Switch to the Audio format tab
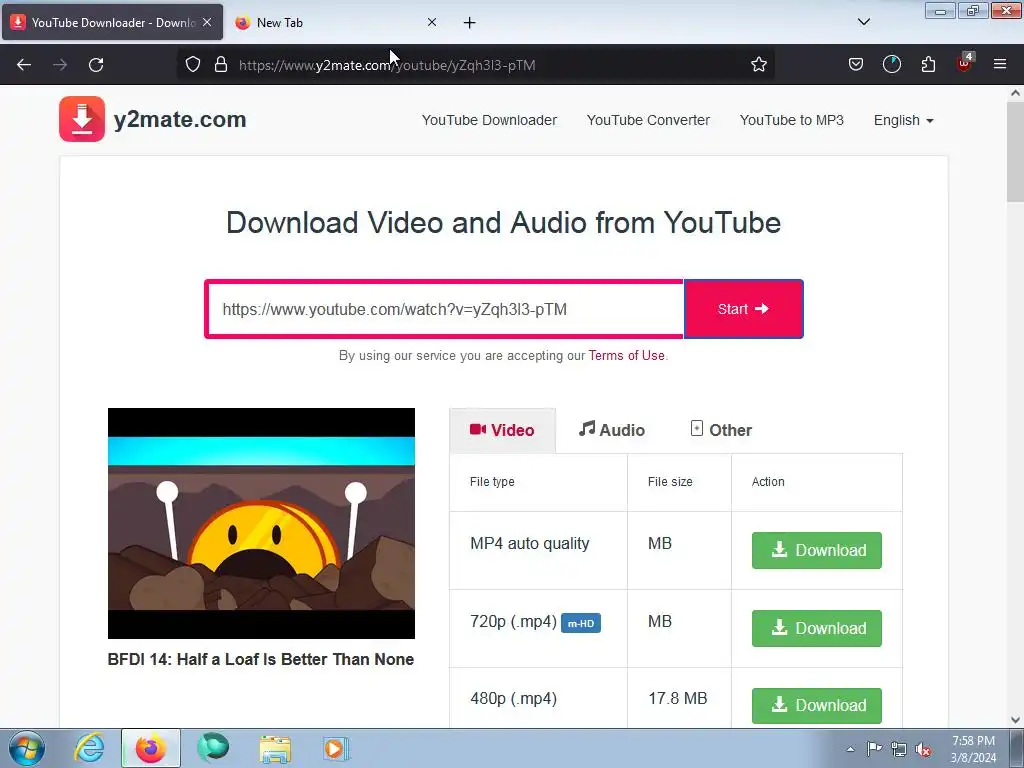This screenshot has height=768, width=1024. 612,430
